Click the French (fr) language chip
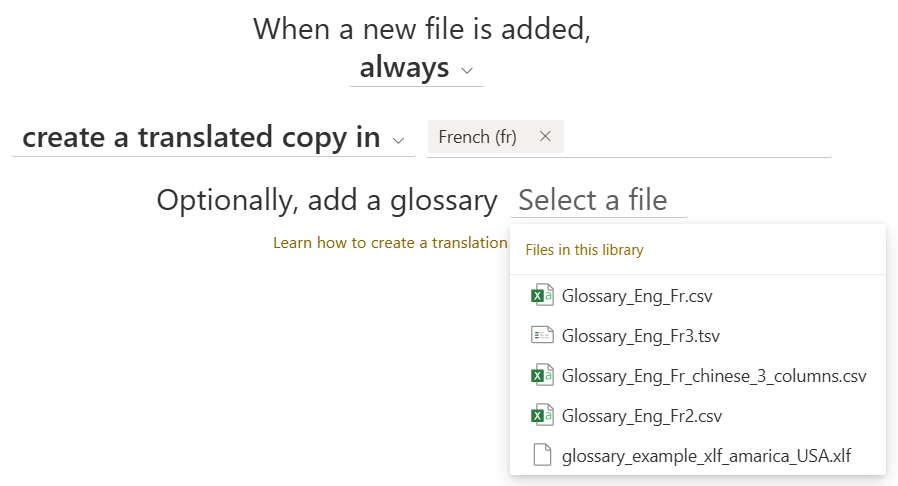The height and width of the screenshot is (486, 898). 477,137
